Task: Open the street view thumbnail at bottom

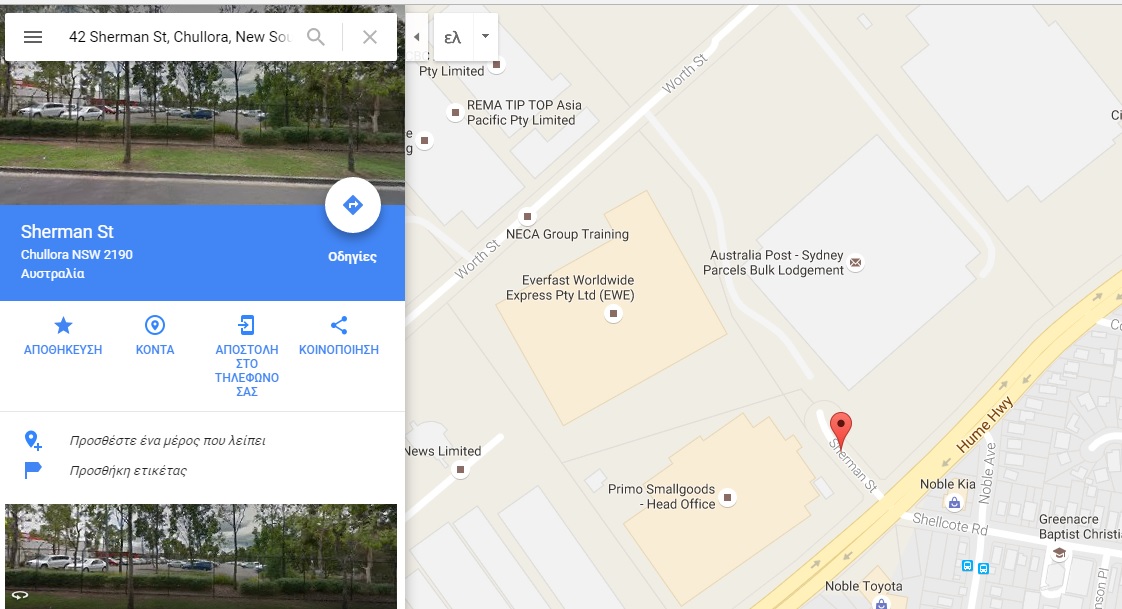Action: [201, 557]
